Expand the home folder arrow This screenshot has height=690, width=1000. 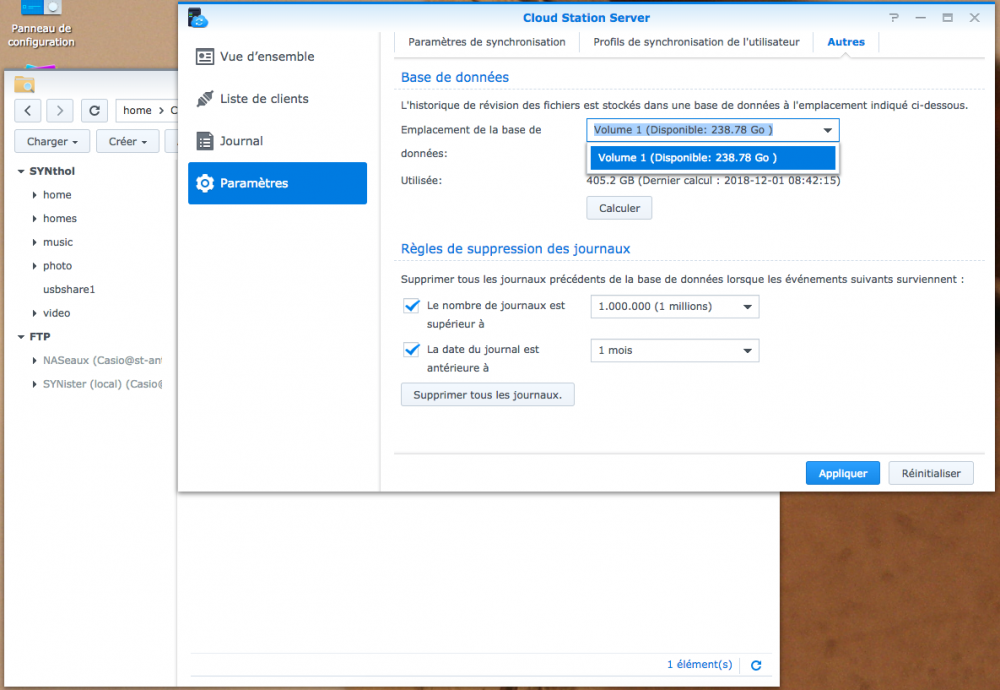point(34,195)
